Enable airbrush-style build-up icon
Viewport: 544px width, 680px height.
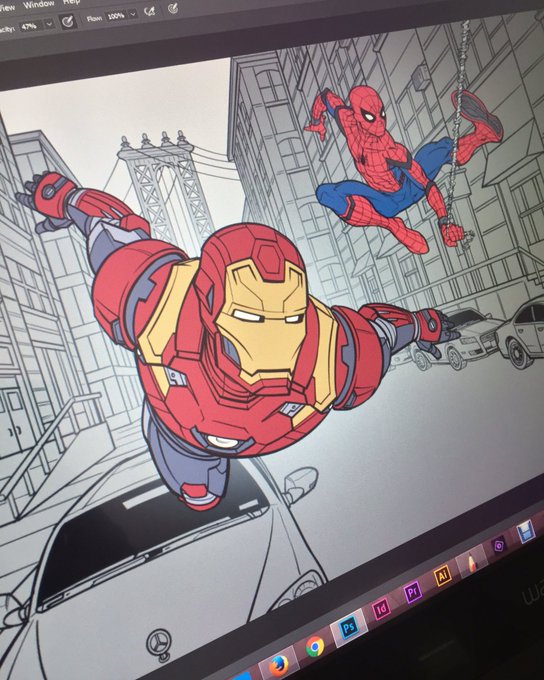(150, 11)
